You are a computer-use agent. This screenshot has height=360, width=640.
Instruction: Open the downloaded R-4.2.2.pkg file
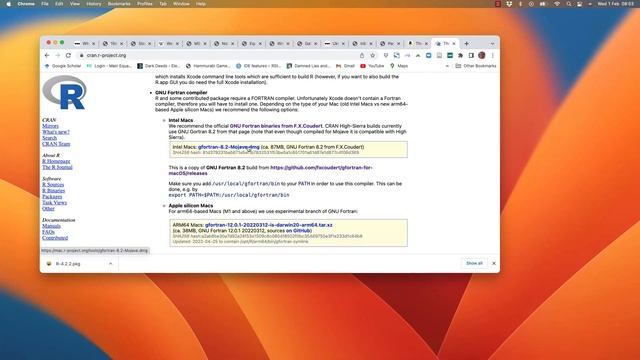click(68, 264)
